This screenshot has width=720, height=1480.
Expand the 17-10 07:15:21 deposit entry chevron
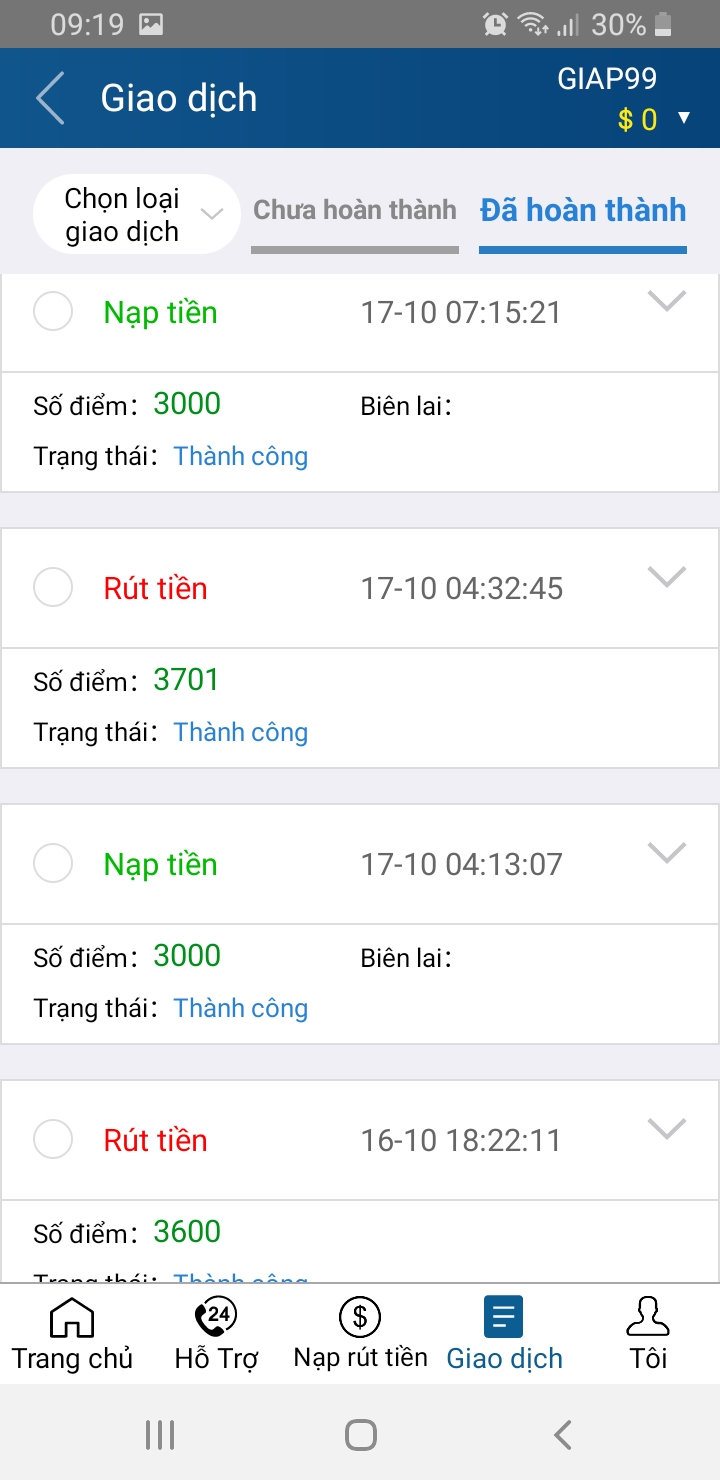click(667, 301)
